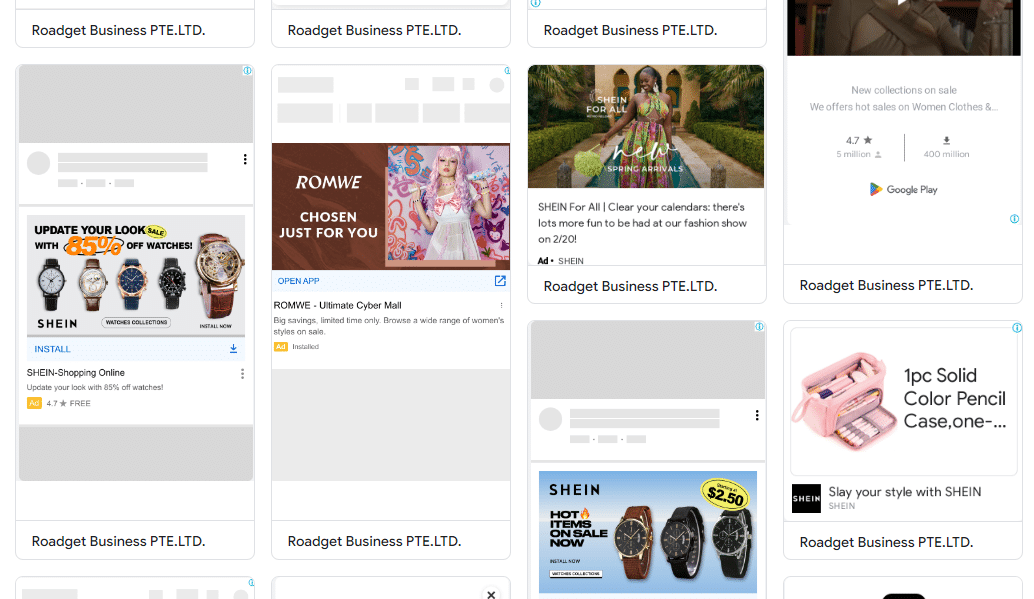Screen dimensions: 1034x599
Task: Open the ROMWE Chosen Just For You banner
Action: pyautogui.click(x=391, y=206)
